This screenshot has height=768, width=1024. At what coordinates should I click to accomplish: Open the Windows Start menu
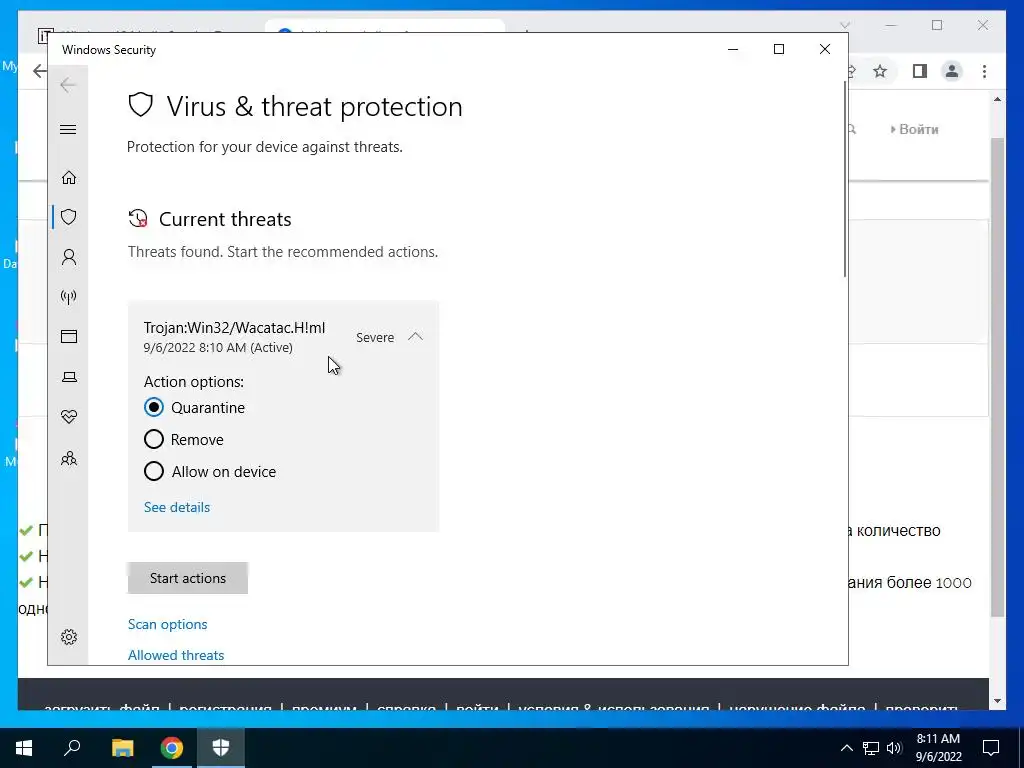pyautogui.click(x=24, y=748)
